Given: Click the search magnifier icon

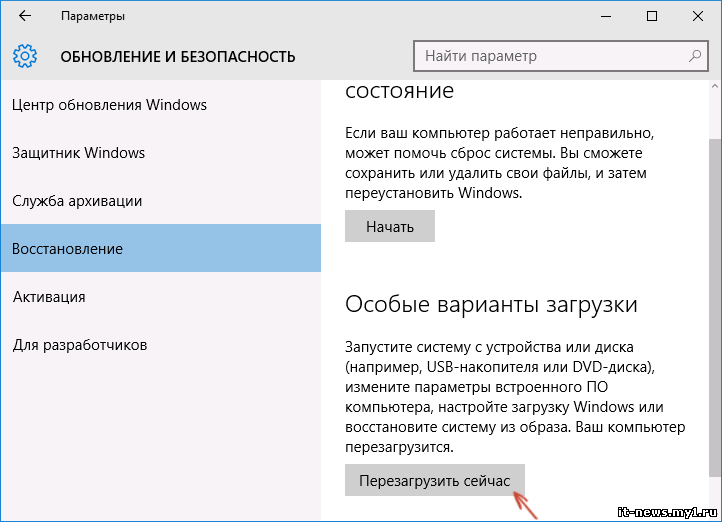Looking at the screenshot, I should coord(695,56).
